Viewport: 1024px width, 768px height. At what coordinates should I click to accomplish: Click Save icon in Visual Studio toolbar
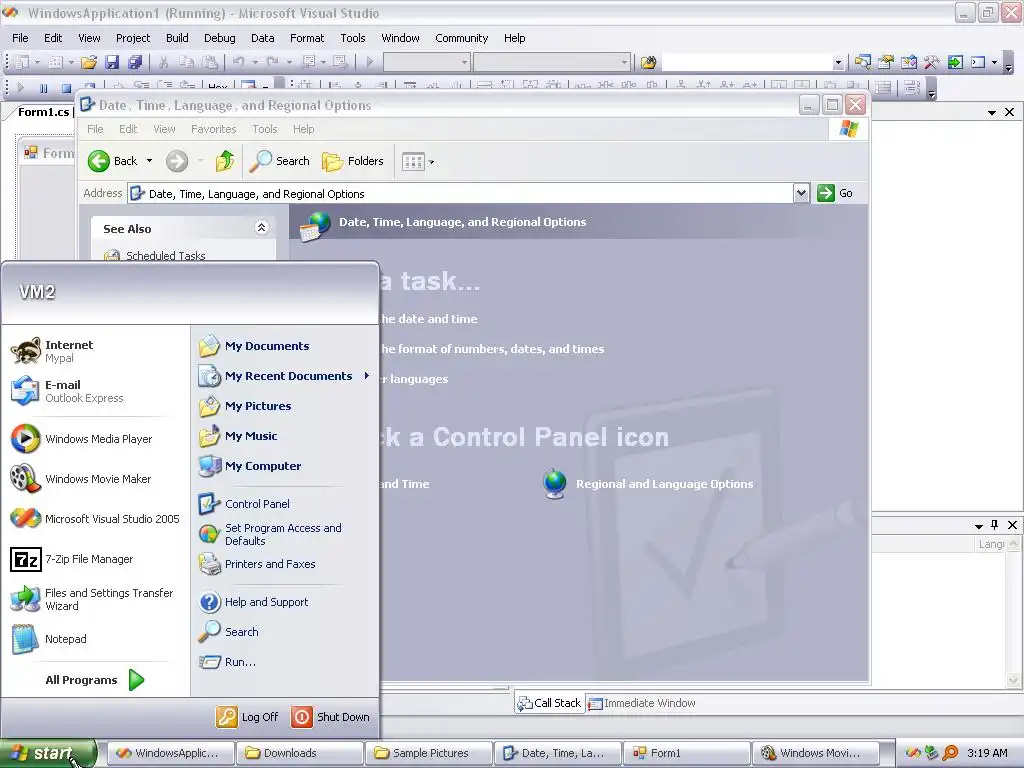112,62
